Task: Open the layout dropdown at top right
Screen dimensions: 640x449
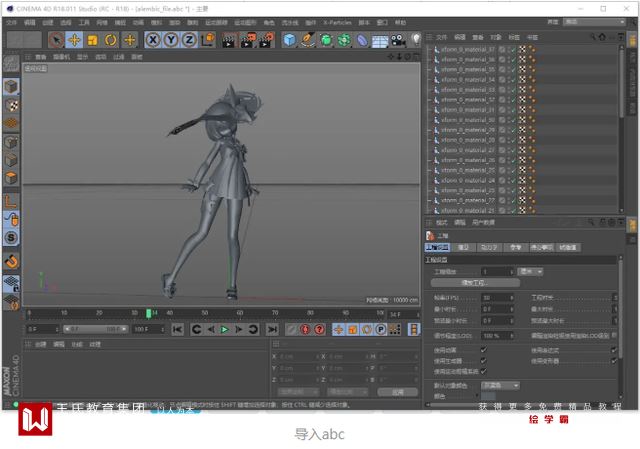Action: click(594, 22)
